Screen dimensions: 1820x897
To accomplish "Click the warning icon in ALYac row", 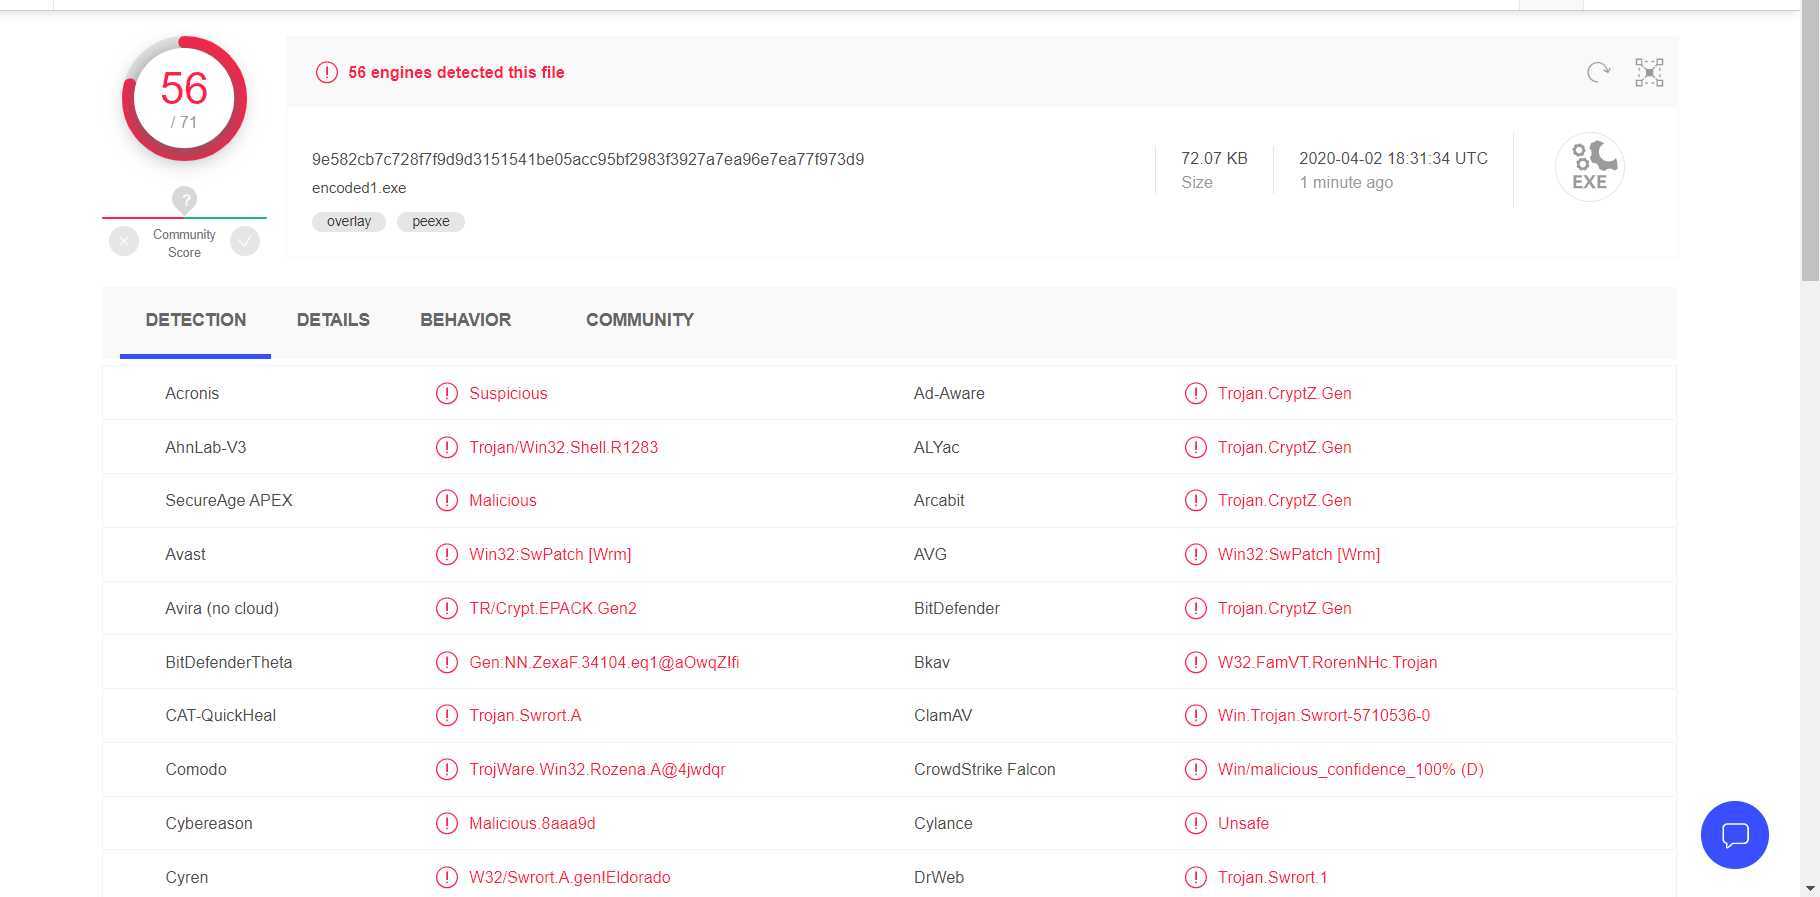I will click(1195, 447).
